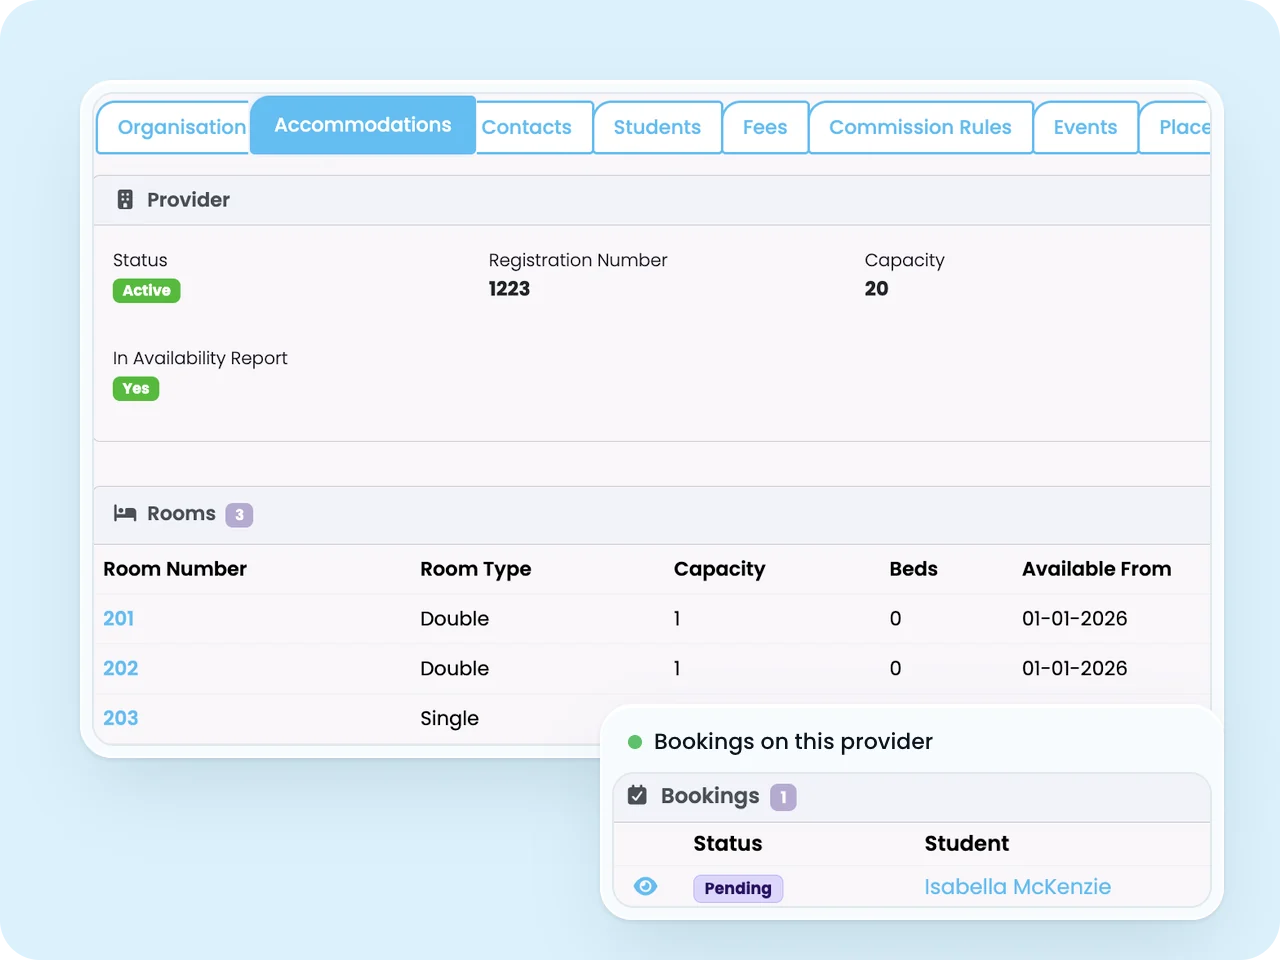The height and width of the screenshot is (960, 1280).
Task: Click the Rooms bed icon
Action: point(125,514)
